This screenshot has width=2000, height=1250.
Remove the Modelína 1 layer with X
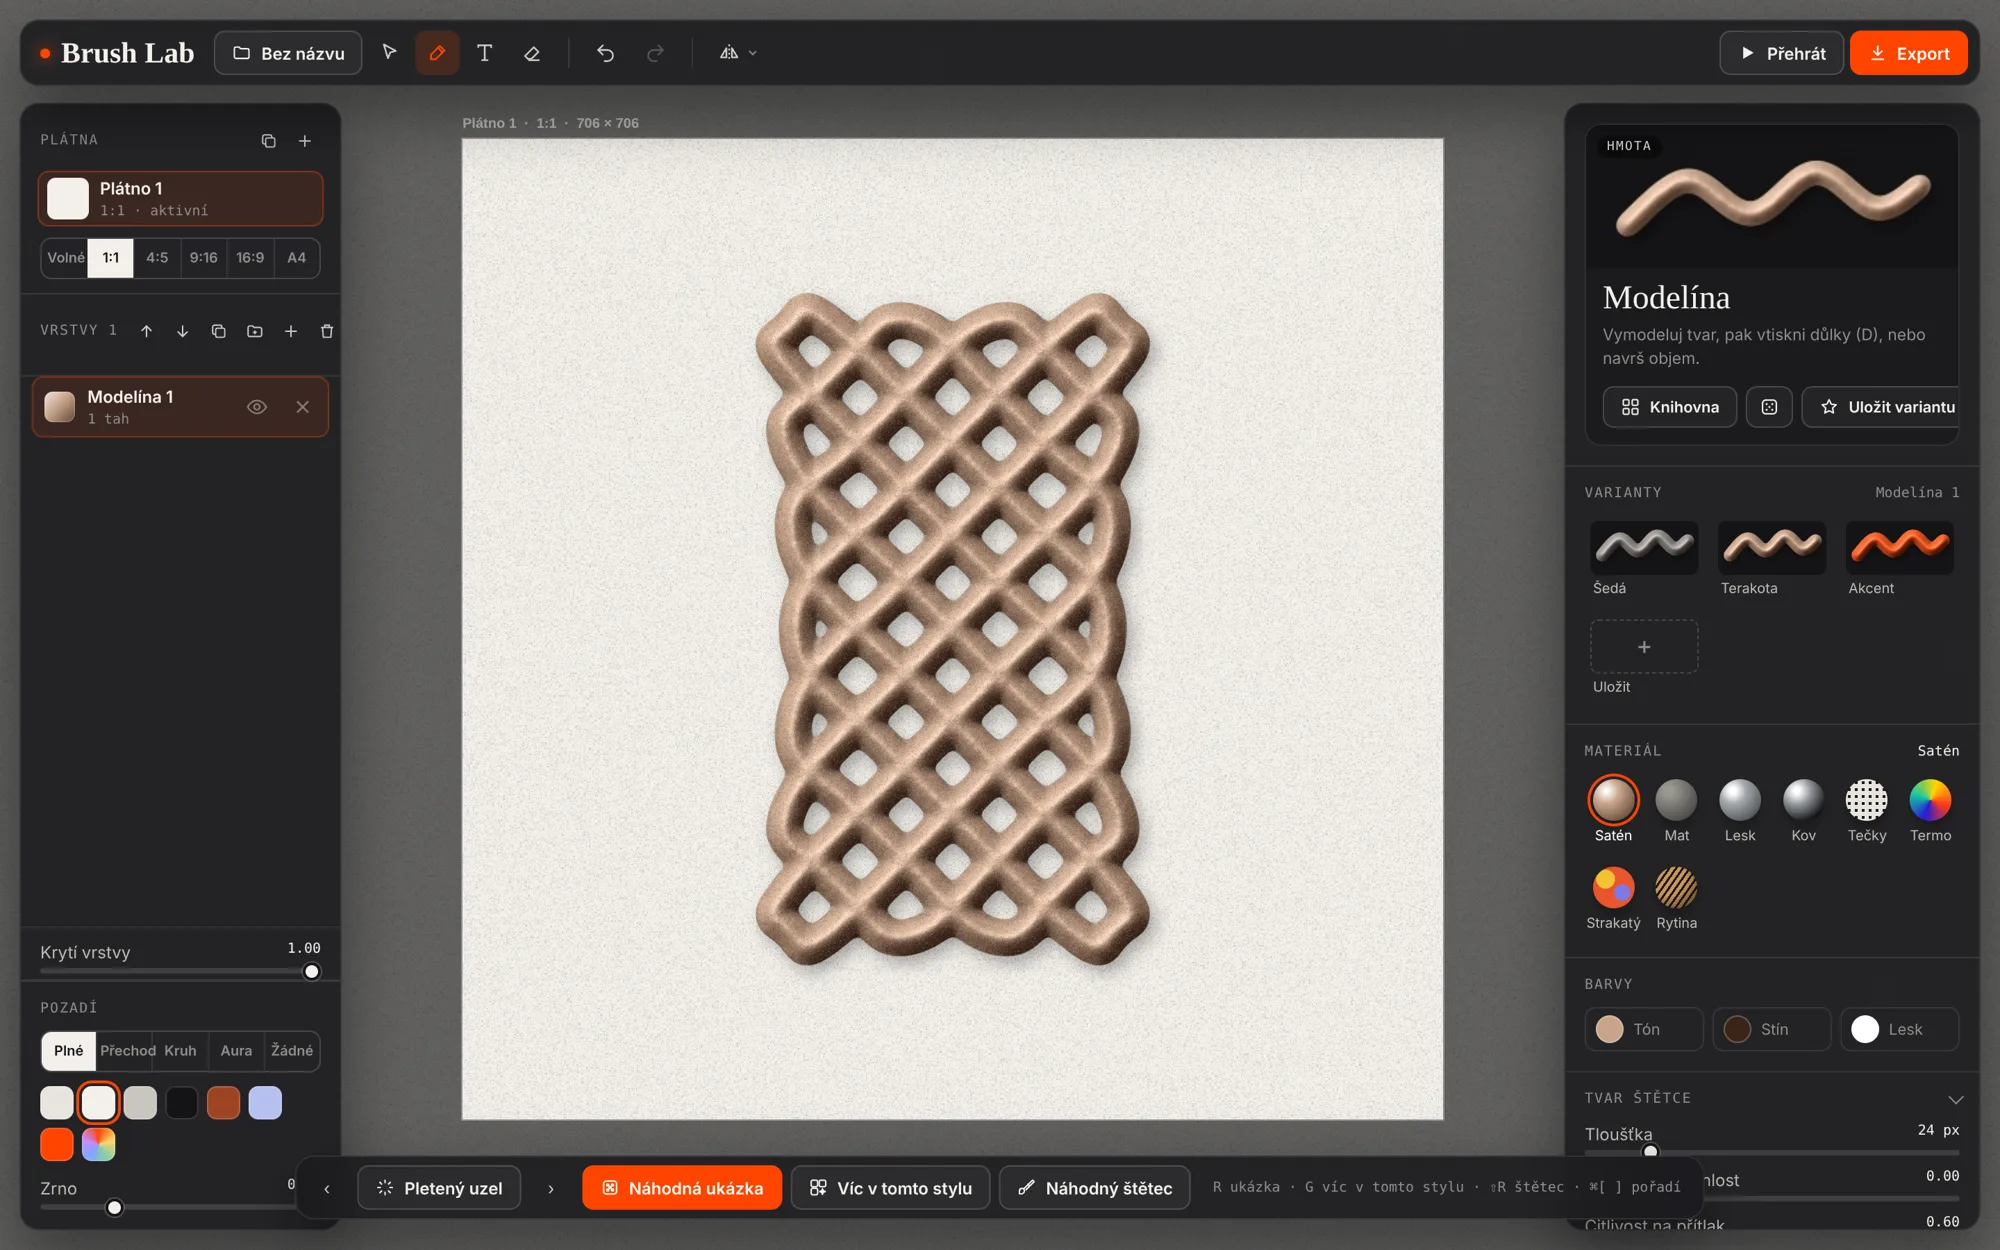[303, 407]
